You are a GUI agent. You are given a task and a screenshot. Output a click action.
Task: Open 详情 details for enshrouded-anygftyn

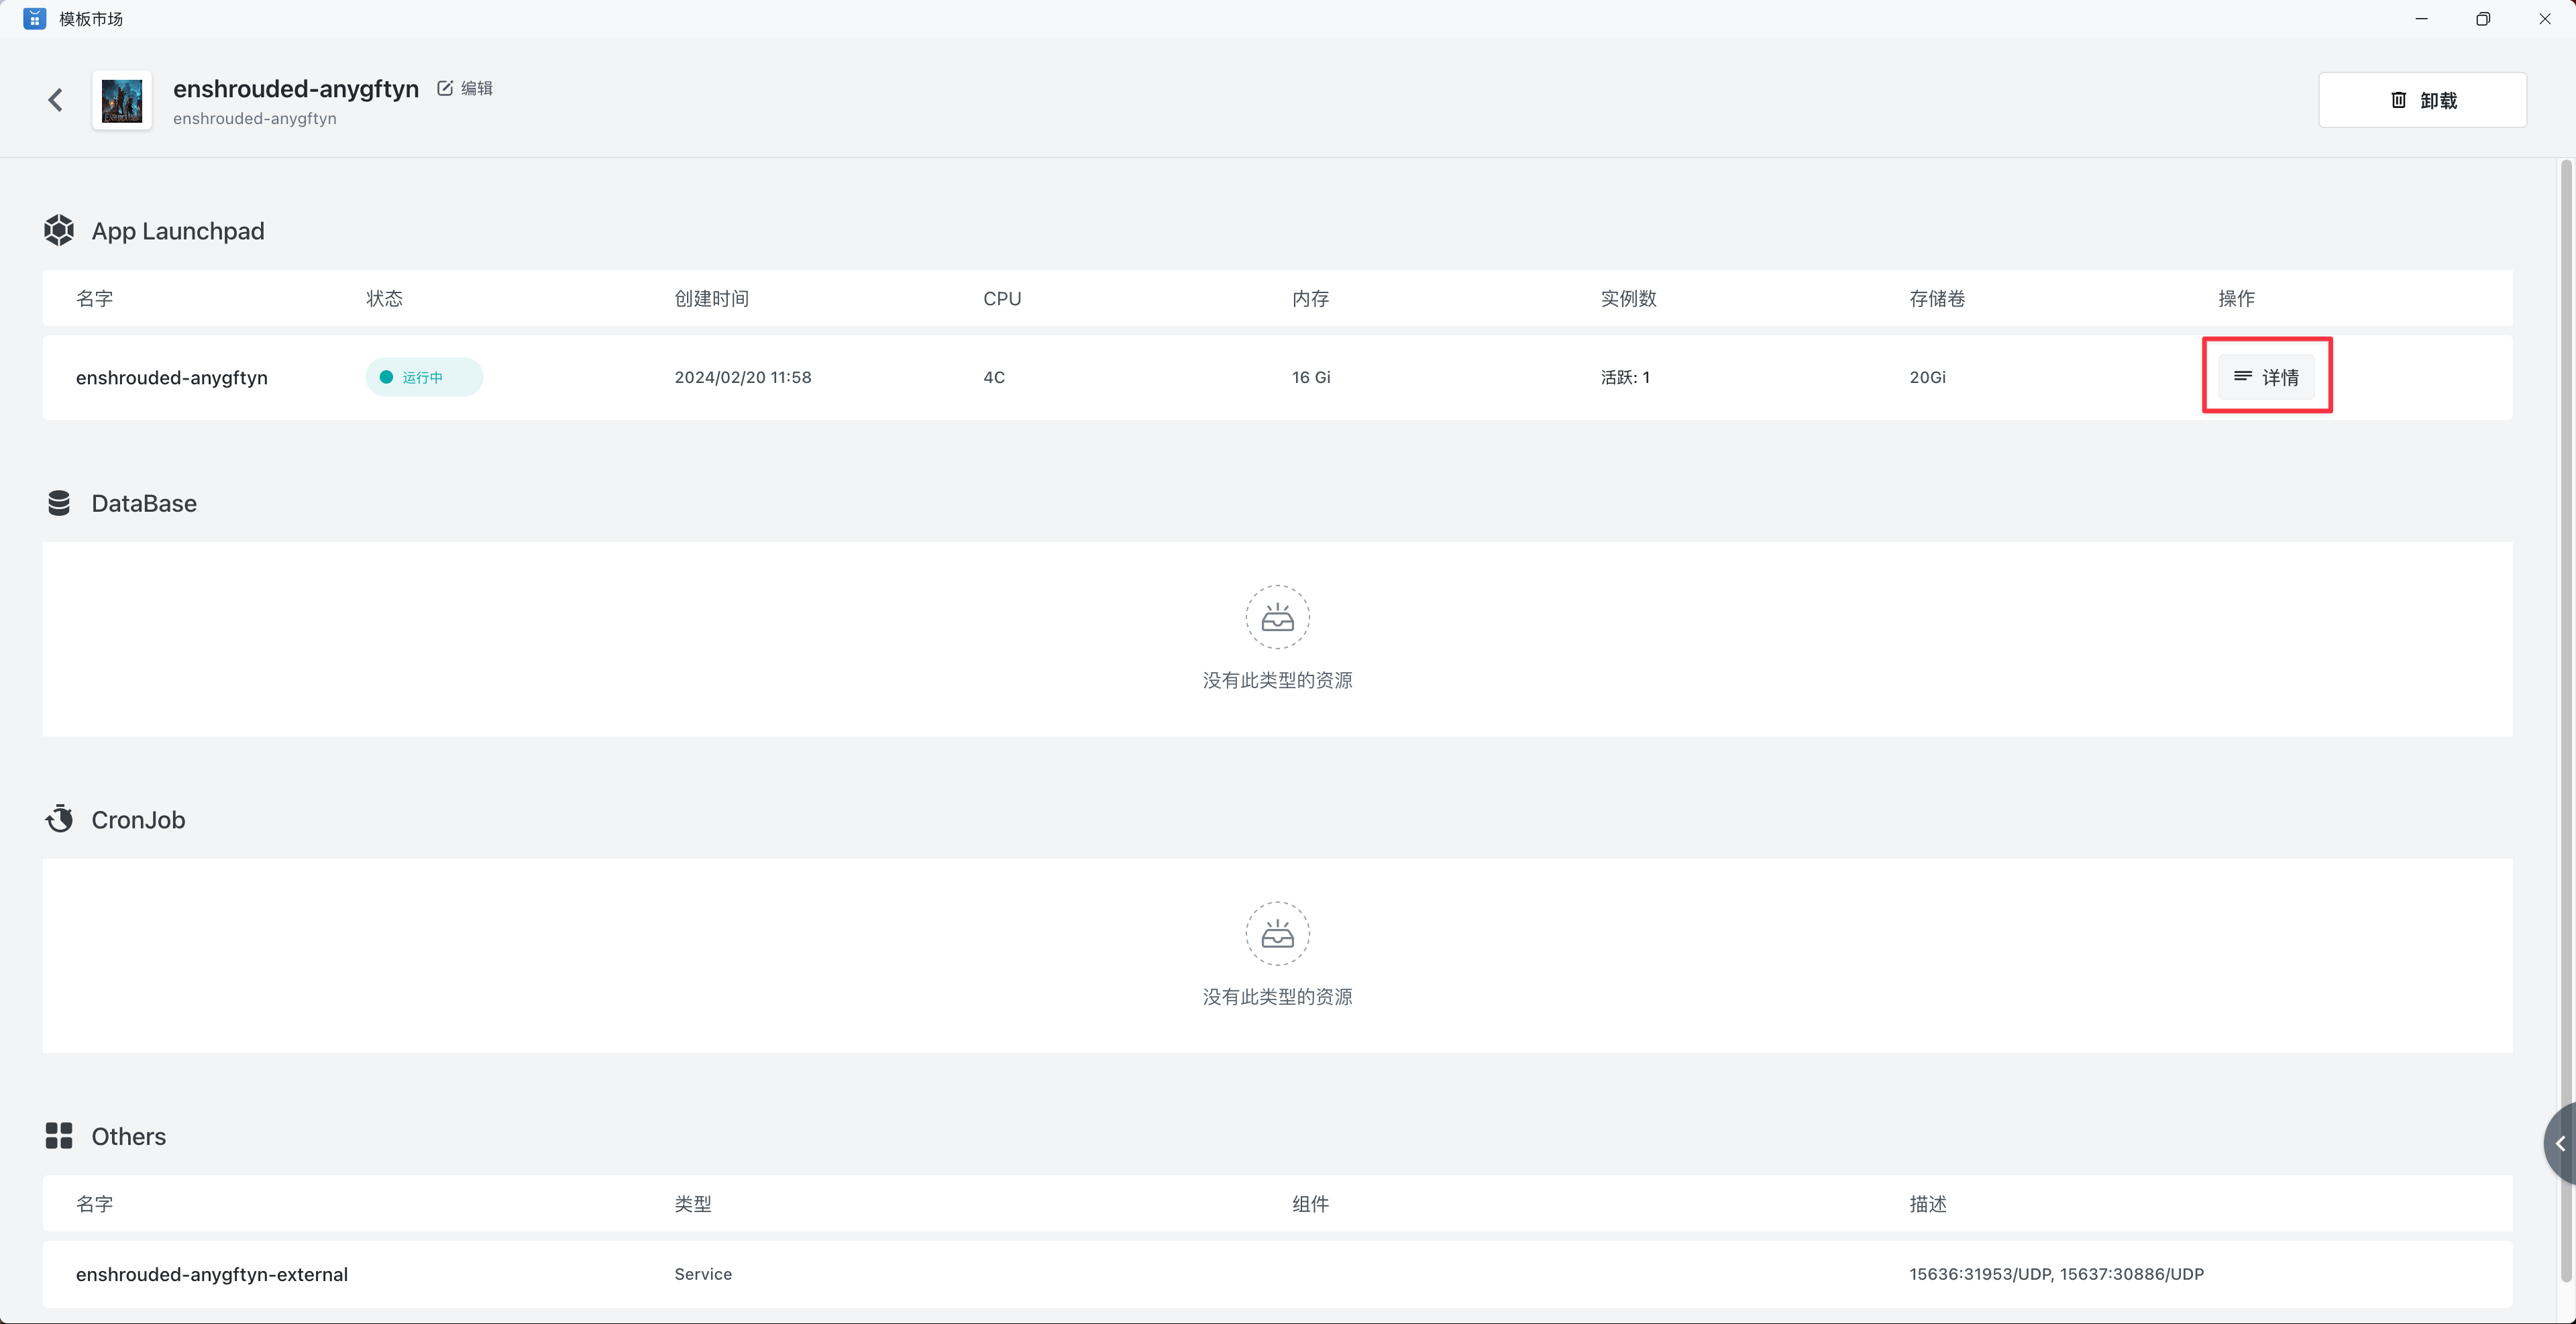click(2266, 377)
